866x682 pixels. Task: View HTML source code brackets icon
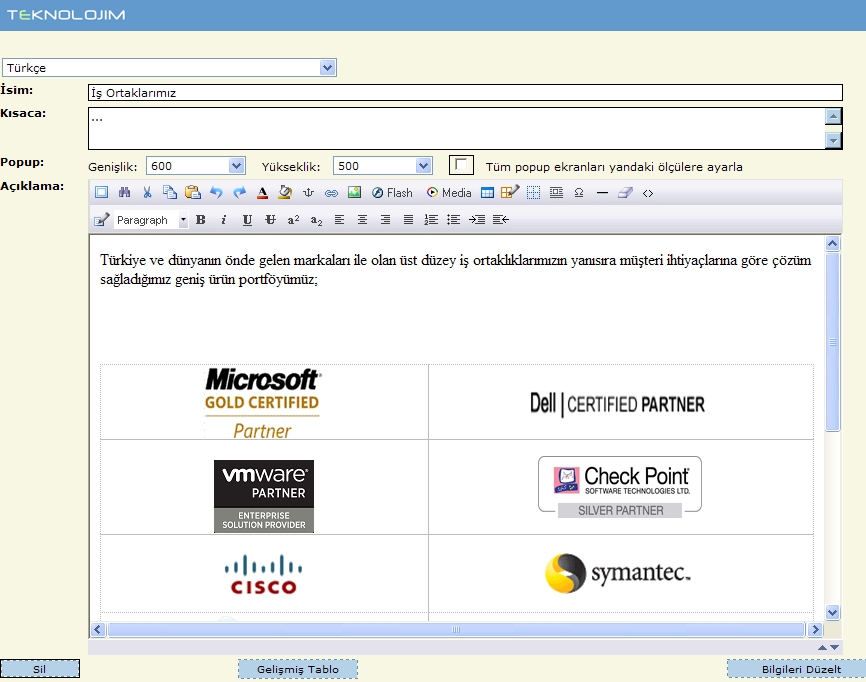[x=648, y=193]
